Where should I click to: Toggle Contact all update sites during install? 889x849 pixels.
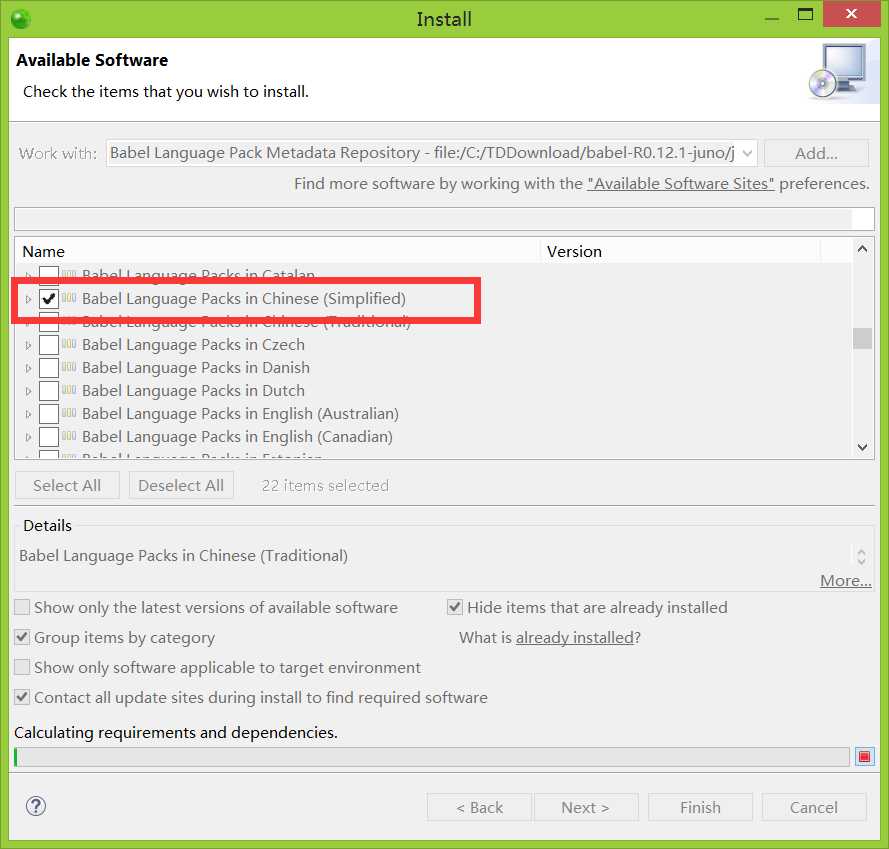coord(22,697)
